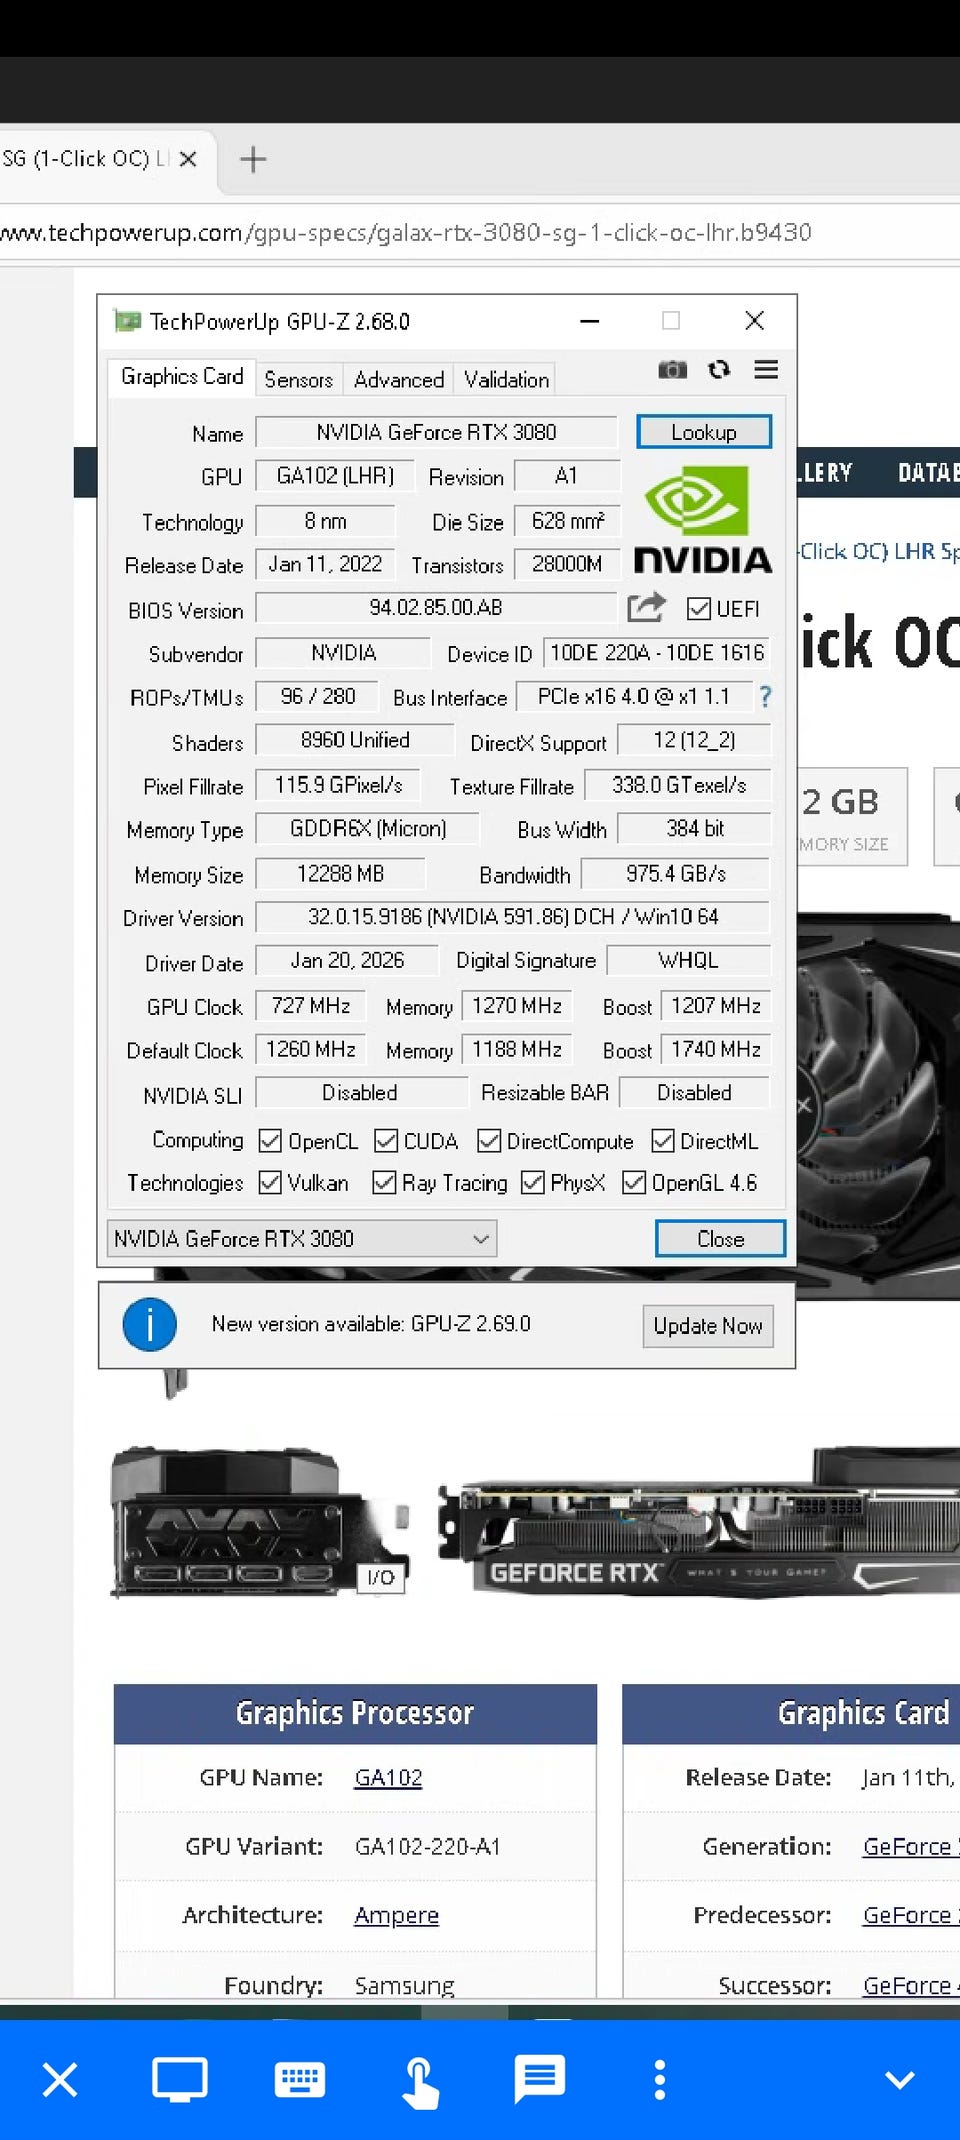Open the GPU-Z hamburger menu

(766, 370)
